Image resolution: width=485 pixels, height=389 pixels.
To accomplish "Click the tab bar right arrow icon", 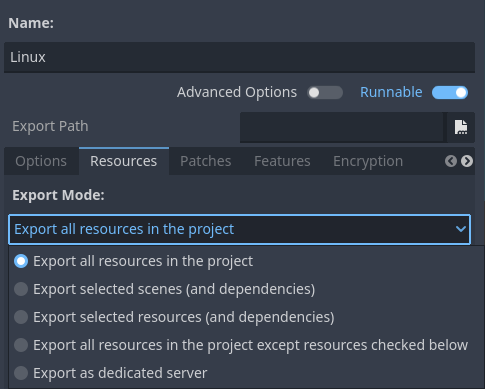I will point(467,161).
